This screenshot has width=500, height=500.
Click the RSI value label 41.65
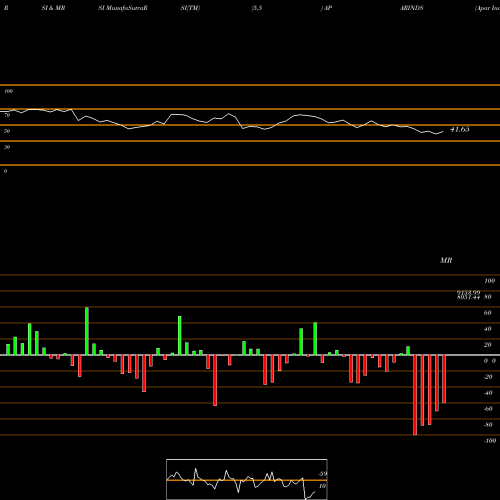tap(460, 129)
